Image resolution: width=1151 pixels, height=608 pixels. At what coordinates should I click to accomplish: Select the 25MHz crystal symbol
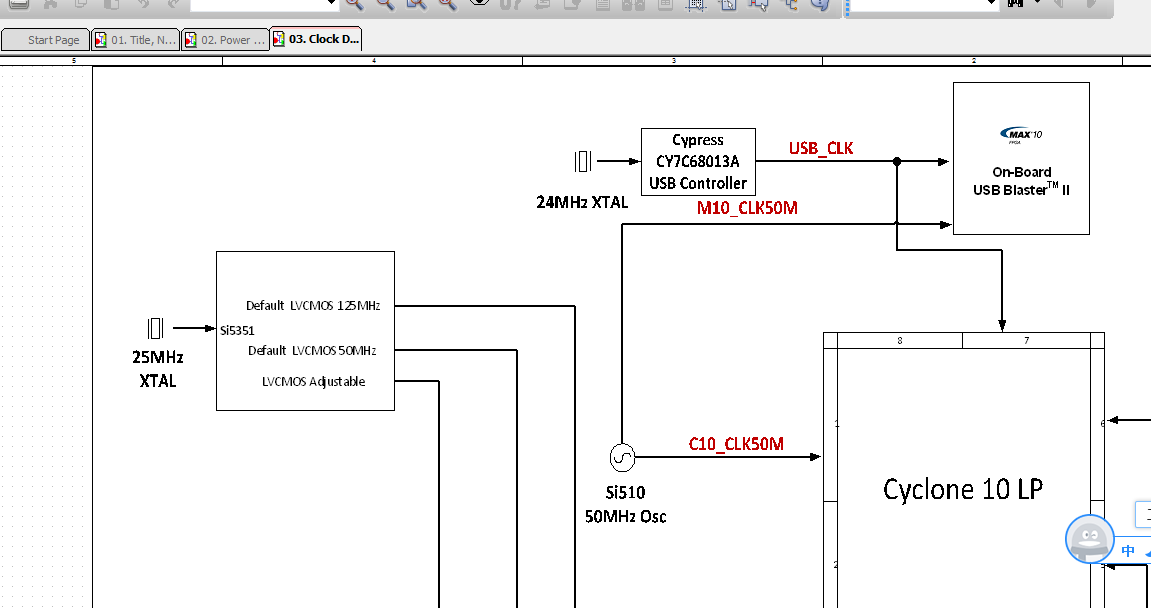point(156,328)
